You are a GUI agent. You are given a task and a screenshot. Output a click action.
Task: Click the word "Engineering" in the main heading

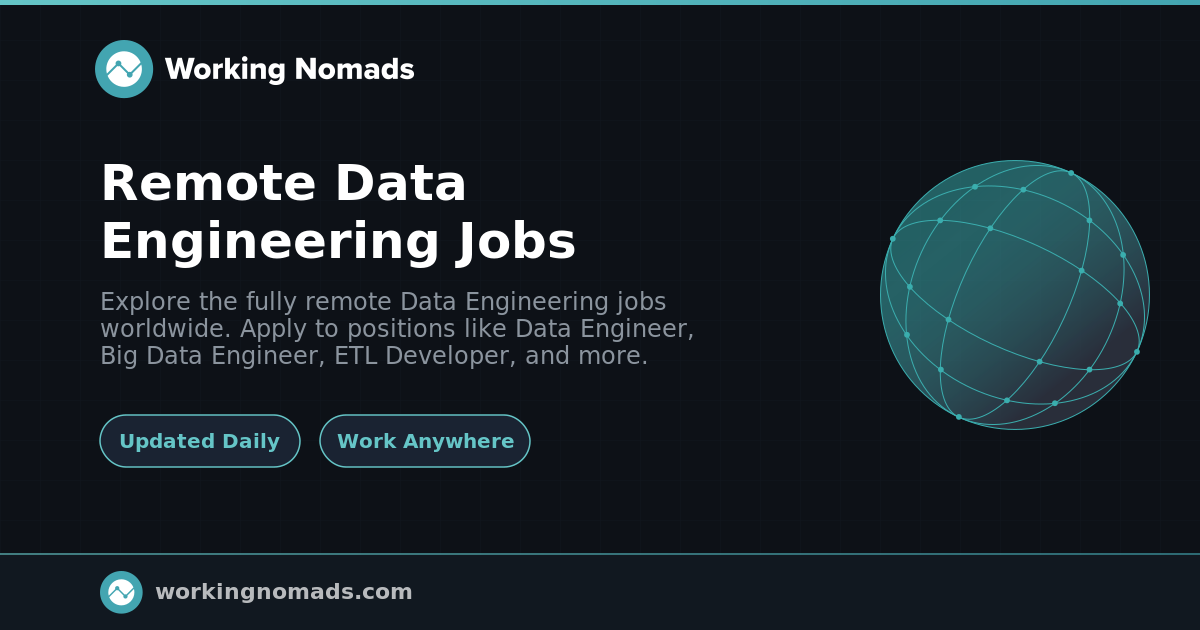pyautogui.click(x=270, y=242)
